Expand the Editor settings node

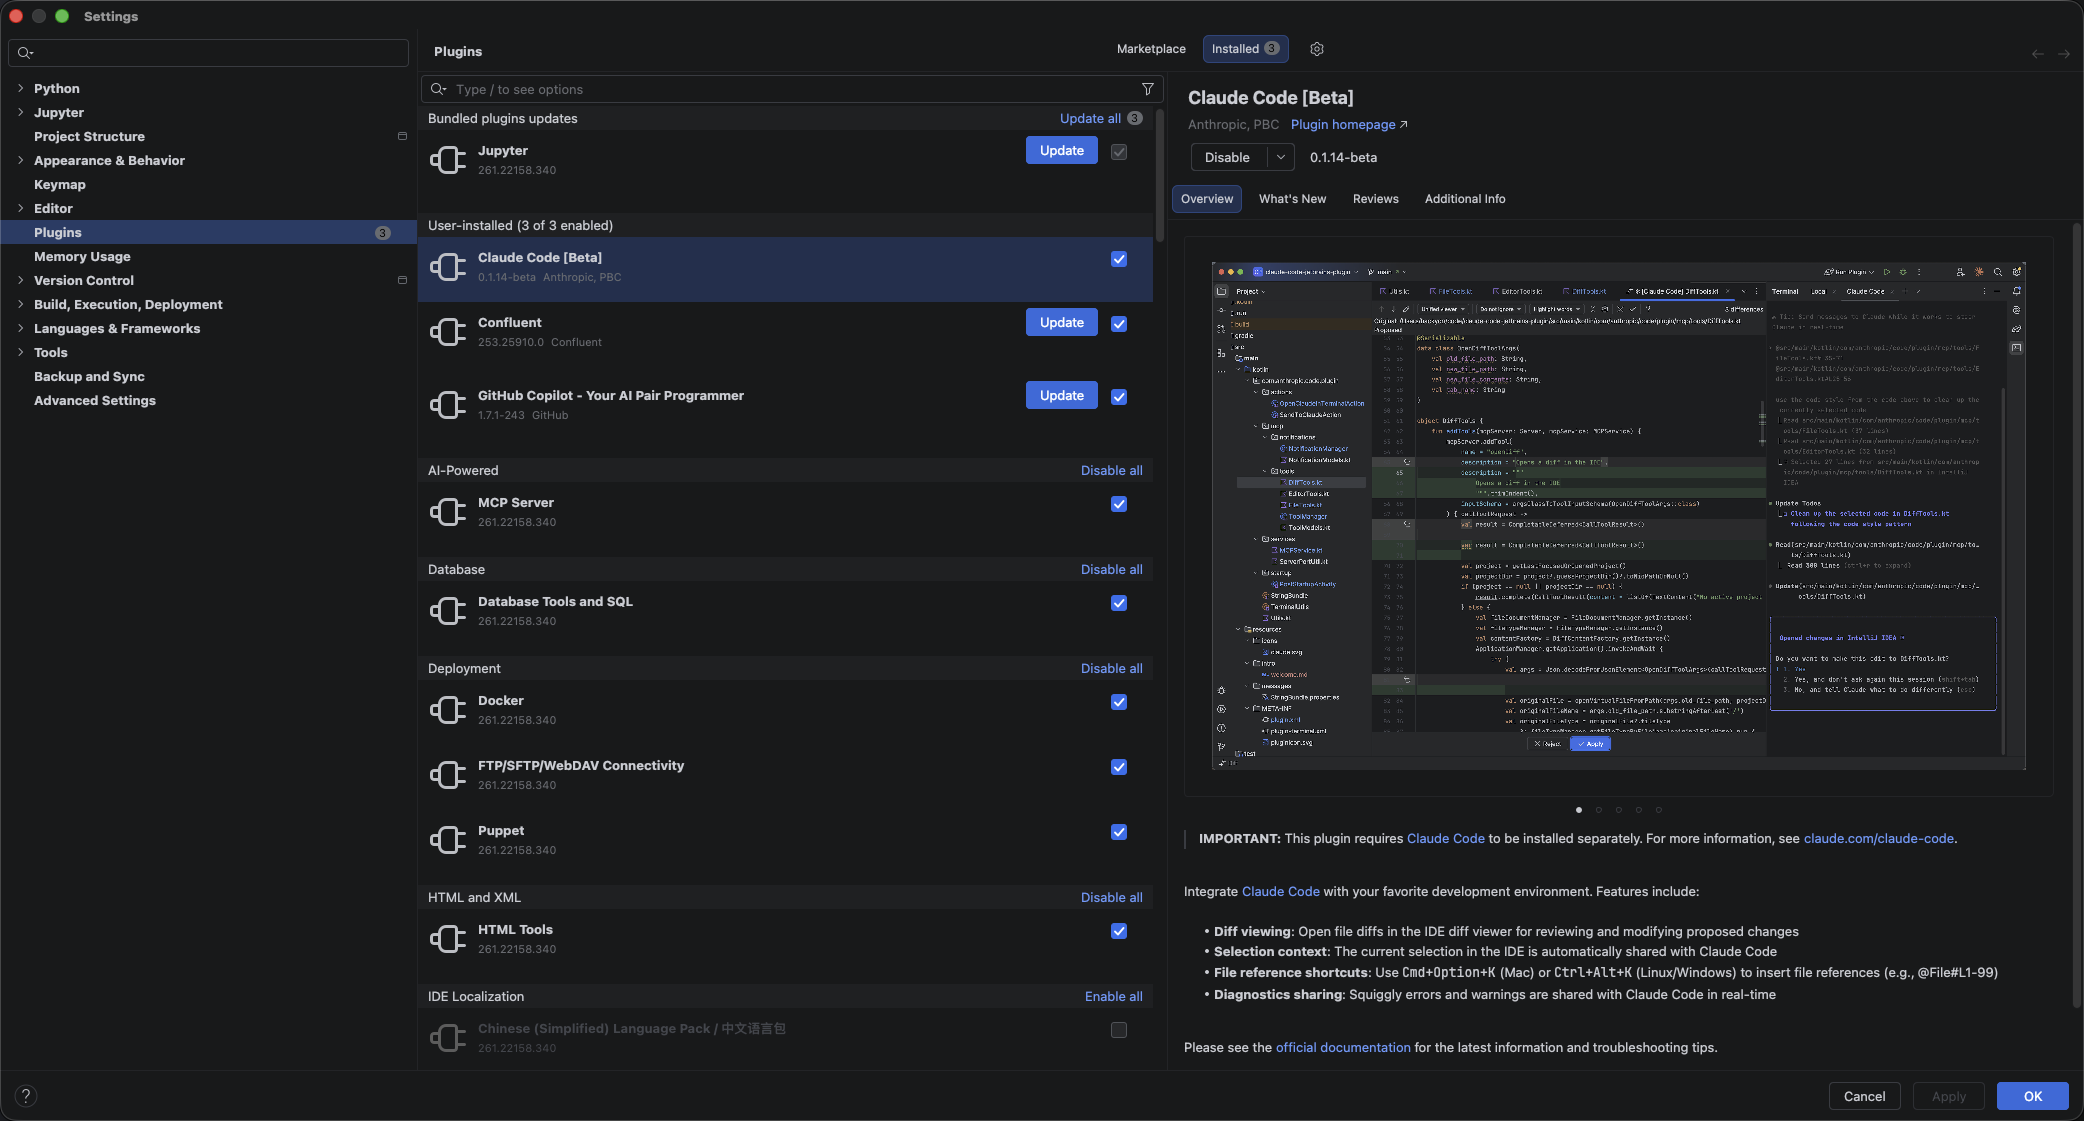coord(20,208)
